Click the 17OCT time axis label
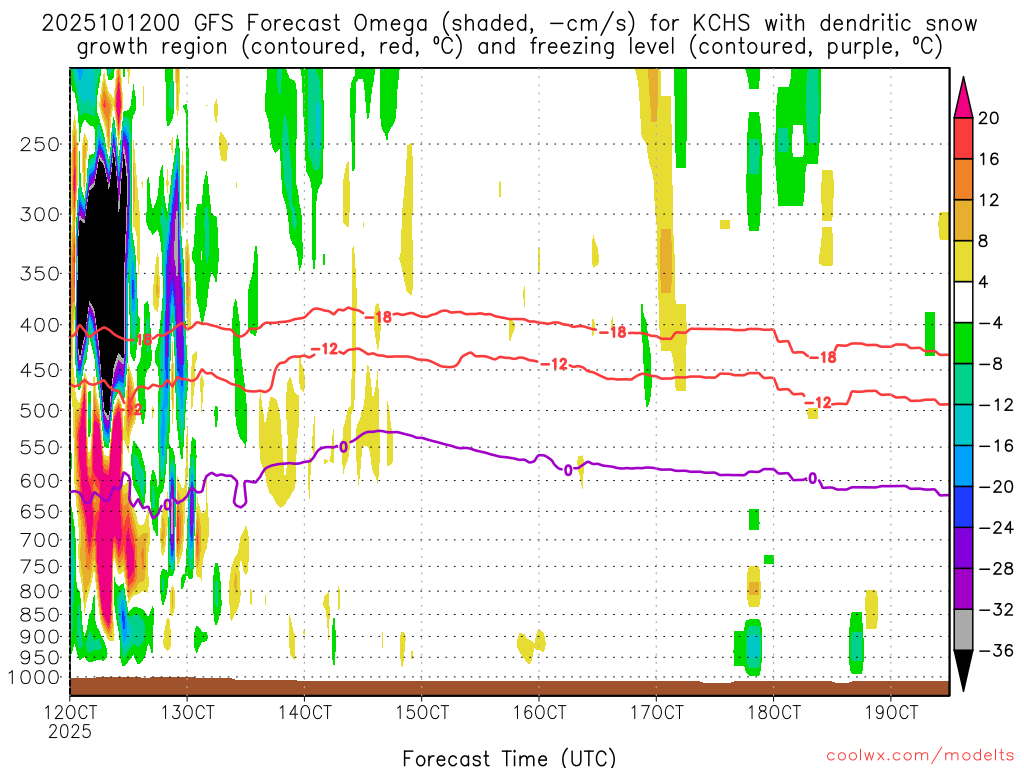 point(656,712)
